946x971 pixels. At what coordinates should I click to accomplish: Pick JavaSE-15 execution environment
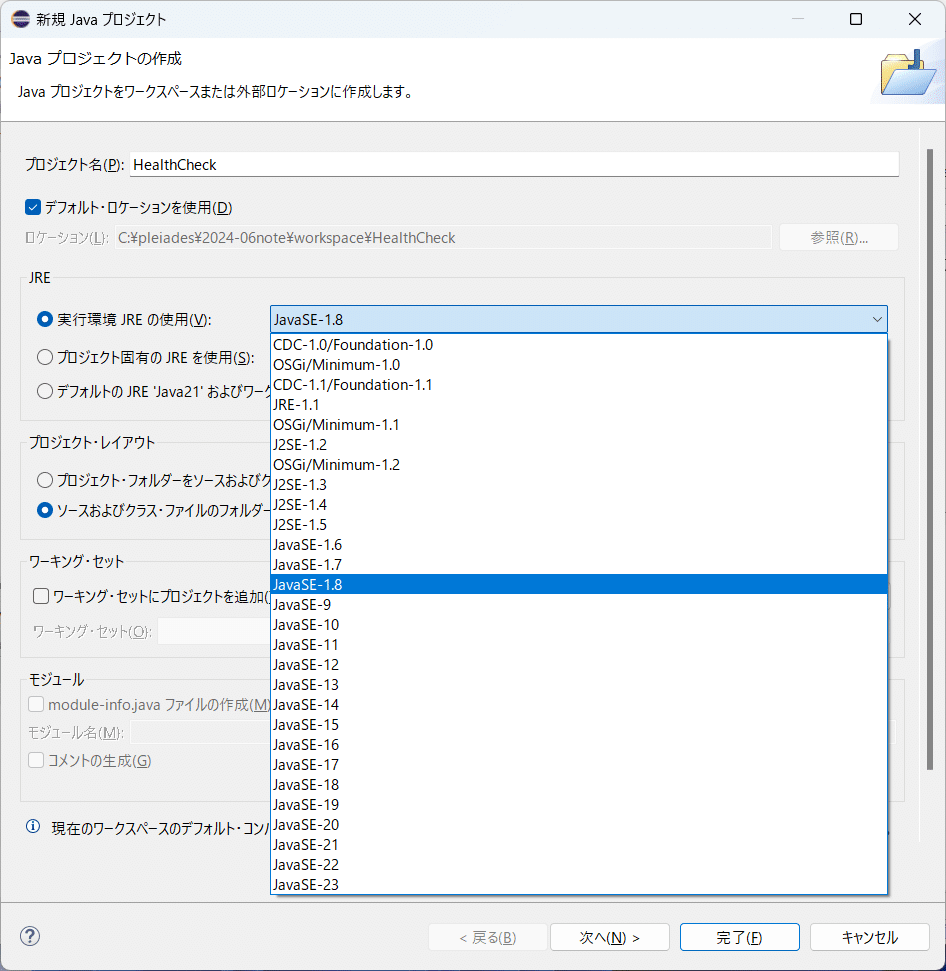578,725
